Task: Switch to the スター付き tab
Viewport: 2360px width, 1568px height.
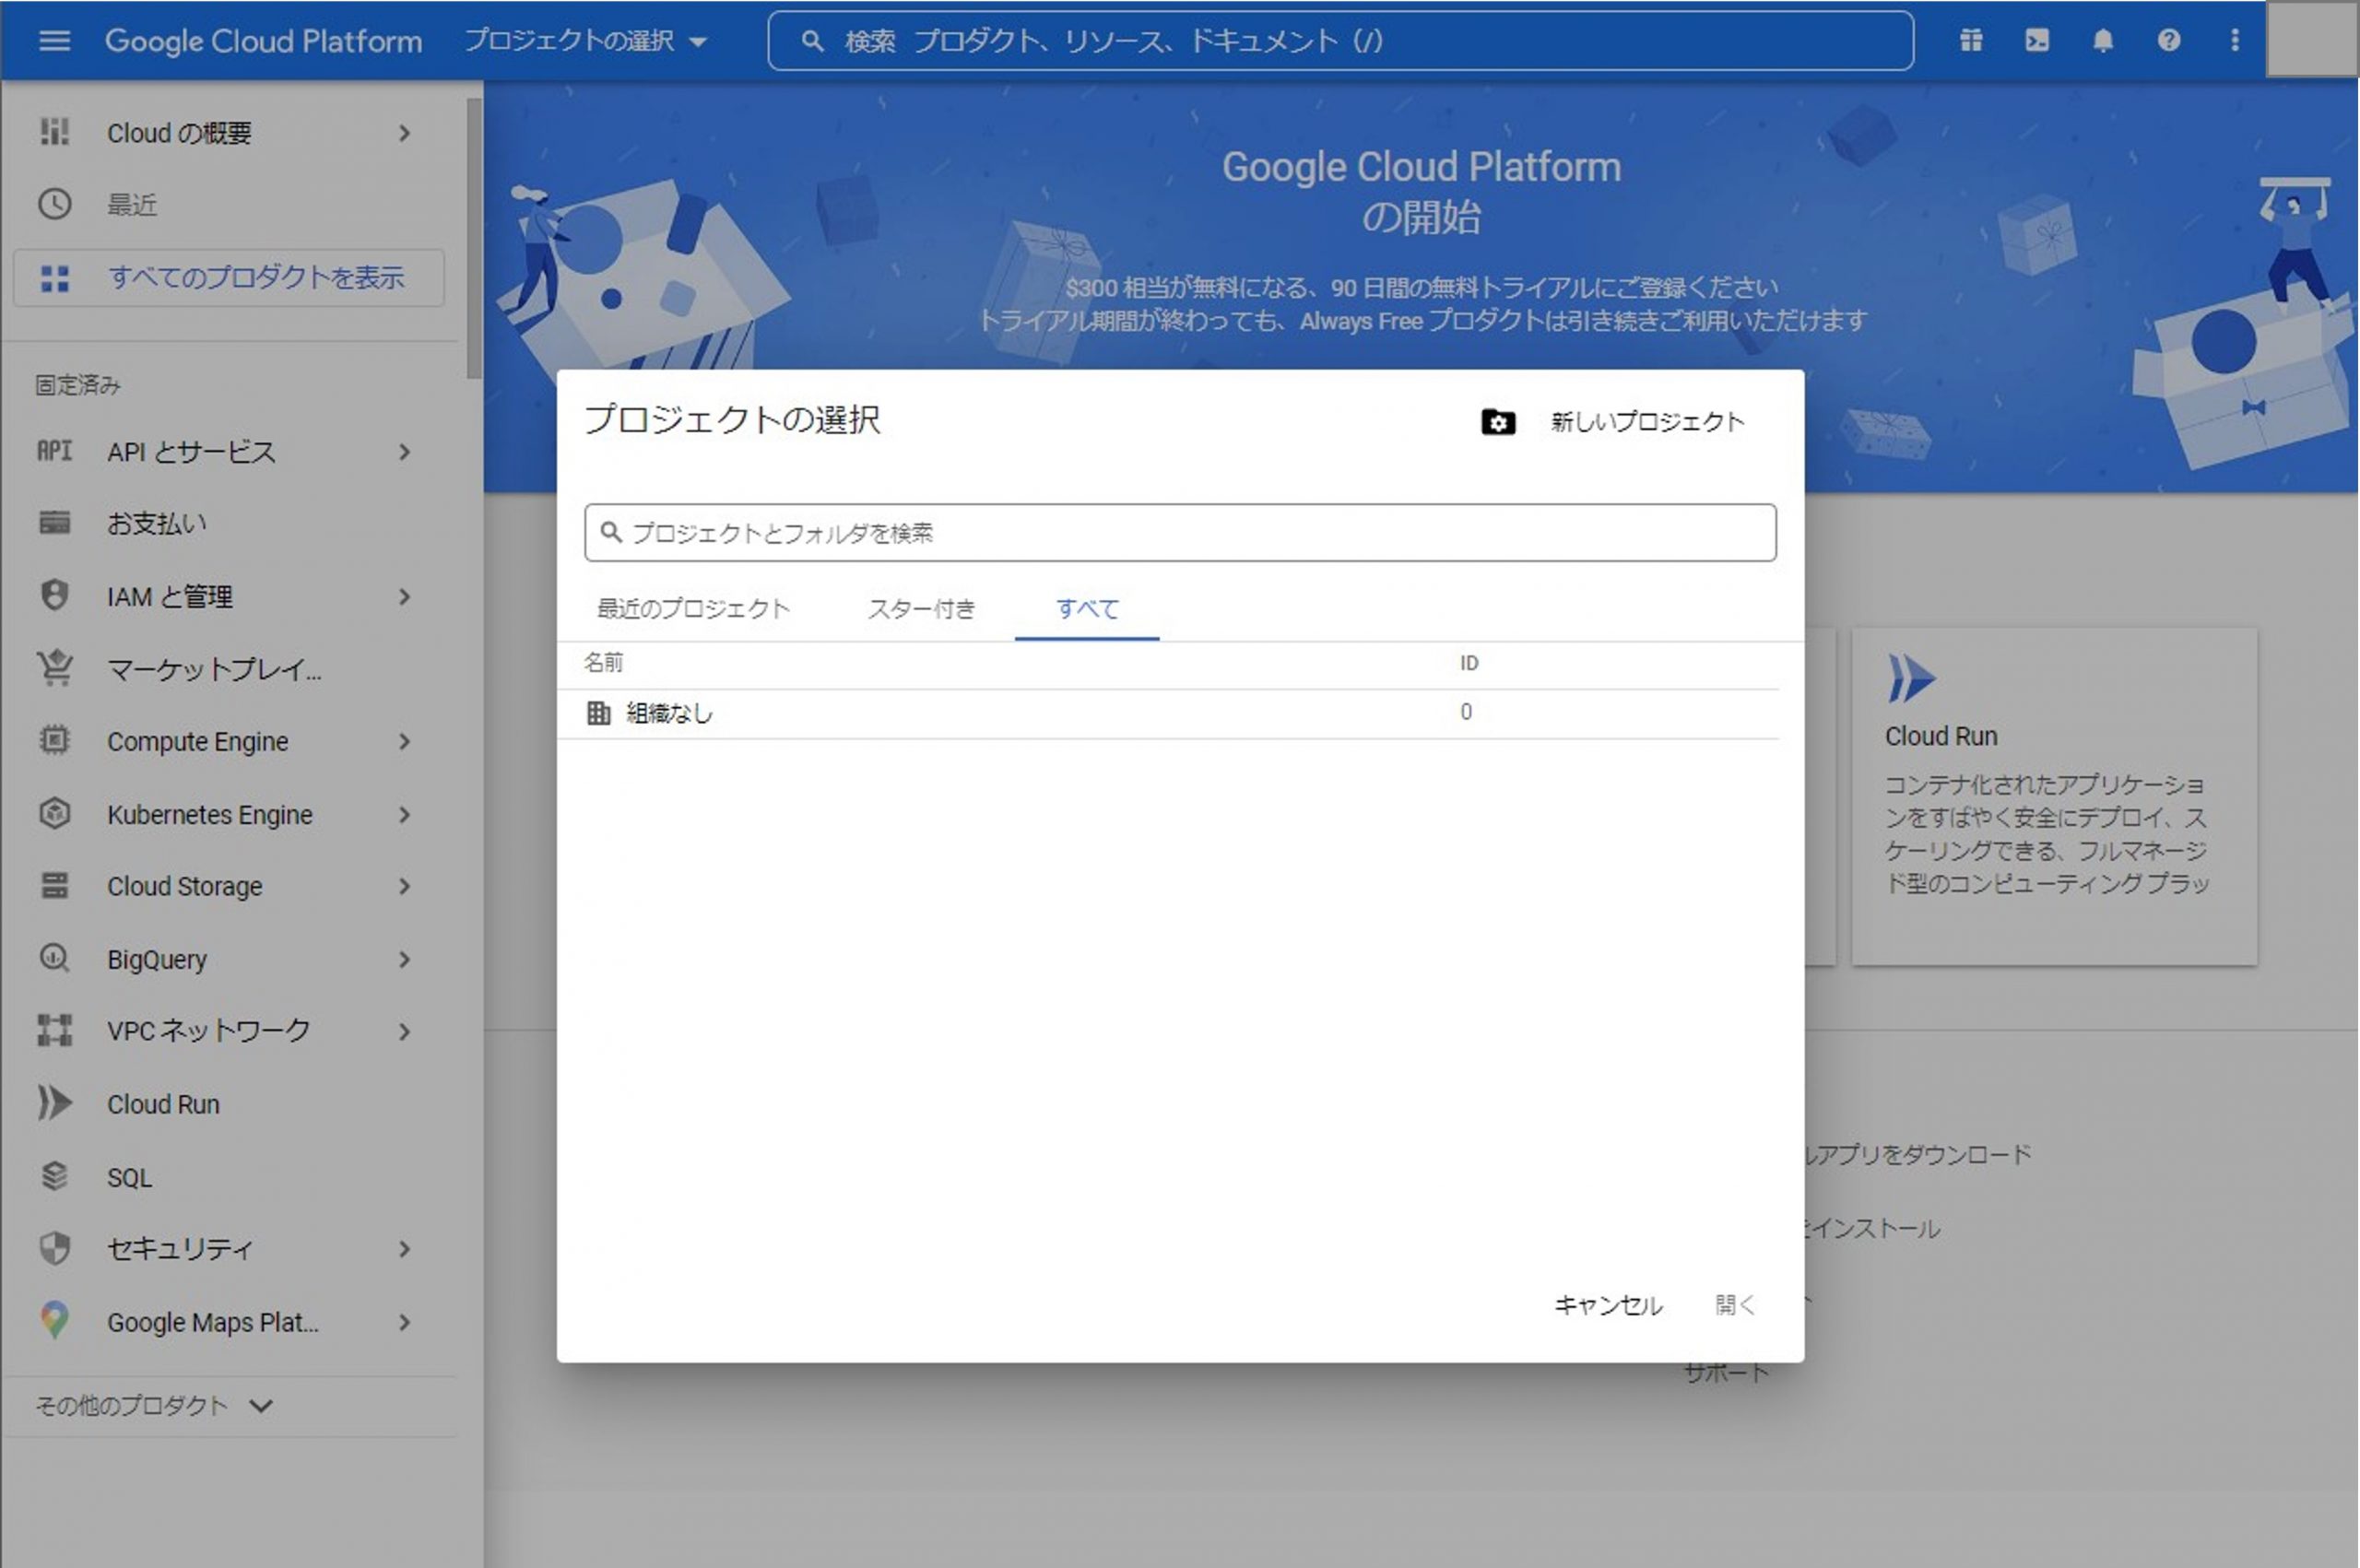Action: [x=921, y=609]
